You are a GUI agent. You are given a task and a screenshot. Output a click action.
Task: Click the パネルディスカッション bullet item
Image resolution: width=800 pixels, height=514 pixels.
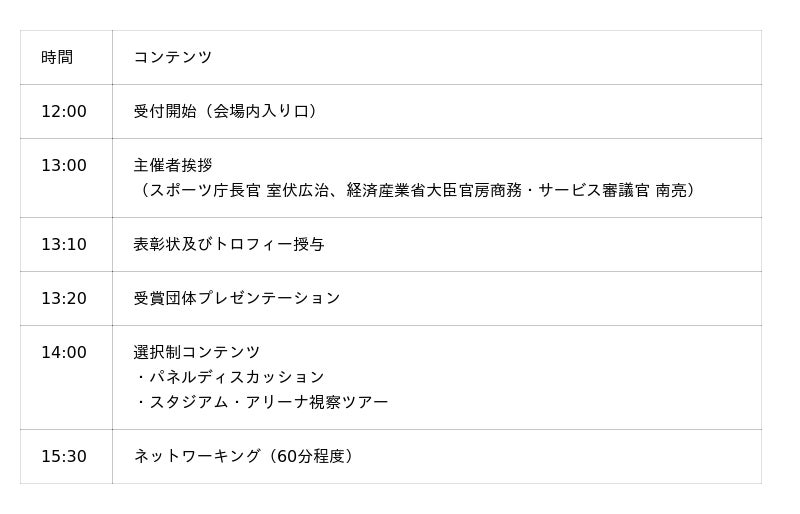coord(237,377)
